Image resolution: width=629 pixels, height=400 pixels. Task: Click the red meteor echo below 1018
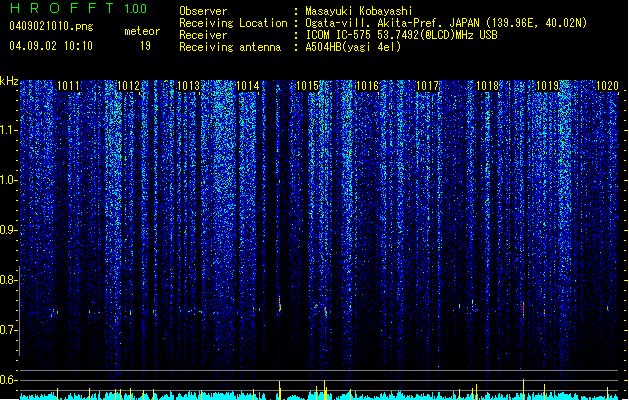(x=523, y=308)
